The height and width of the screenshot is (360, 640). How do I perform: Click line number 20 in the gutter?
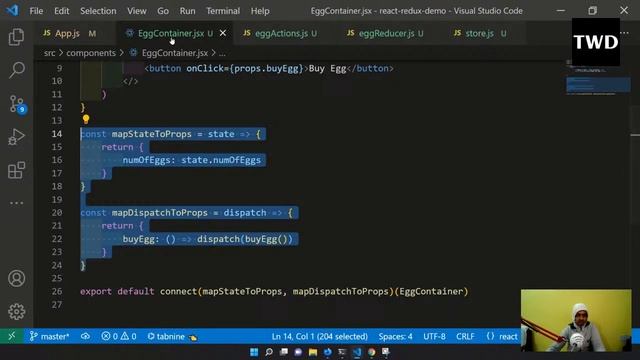coord(57,213)
